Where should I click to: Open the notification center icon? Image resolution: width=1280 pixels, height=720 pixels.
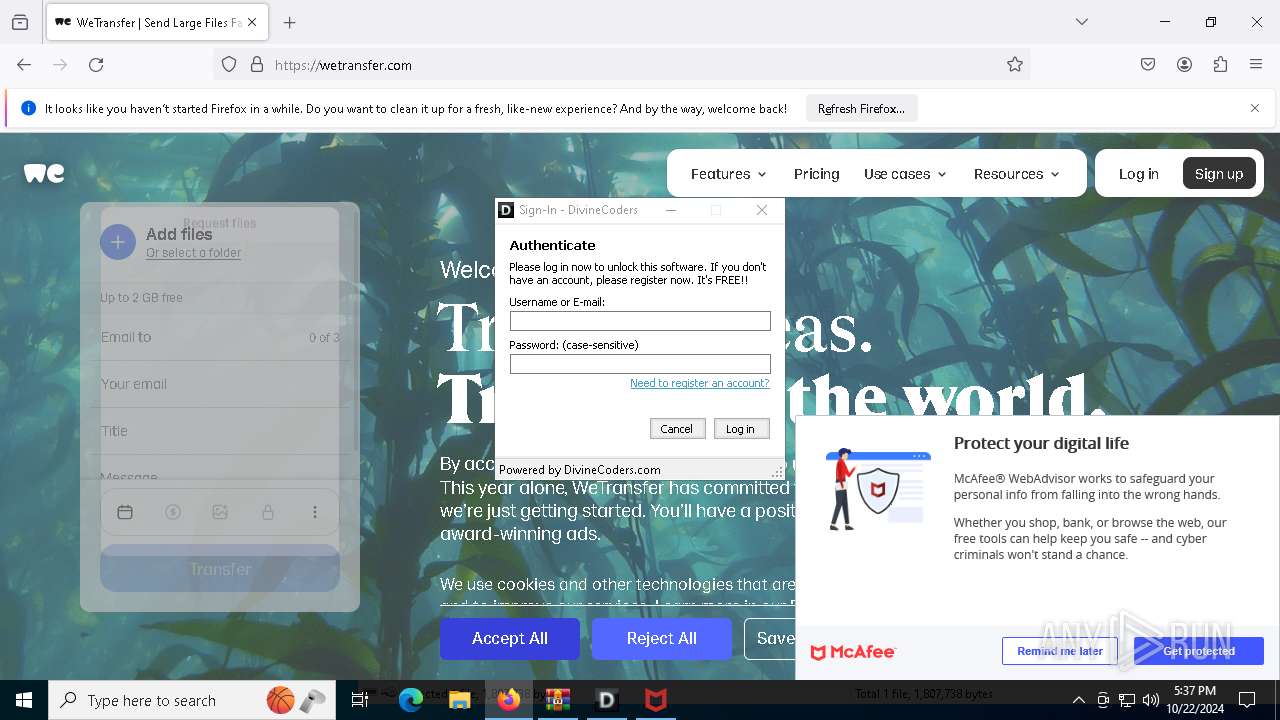click(1247, 700)
